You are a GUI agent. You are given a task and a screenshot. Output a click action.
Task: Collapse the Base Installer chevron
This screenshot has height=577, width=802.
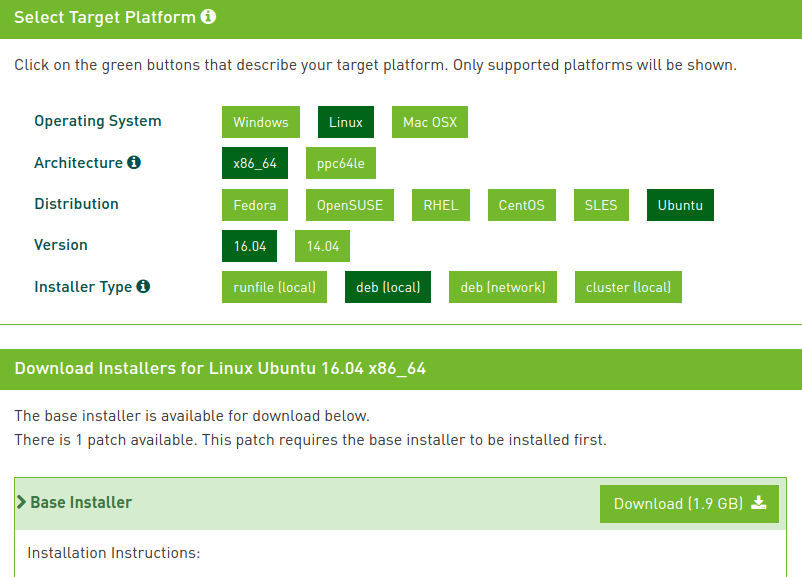[21, 502]
